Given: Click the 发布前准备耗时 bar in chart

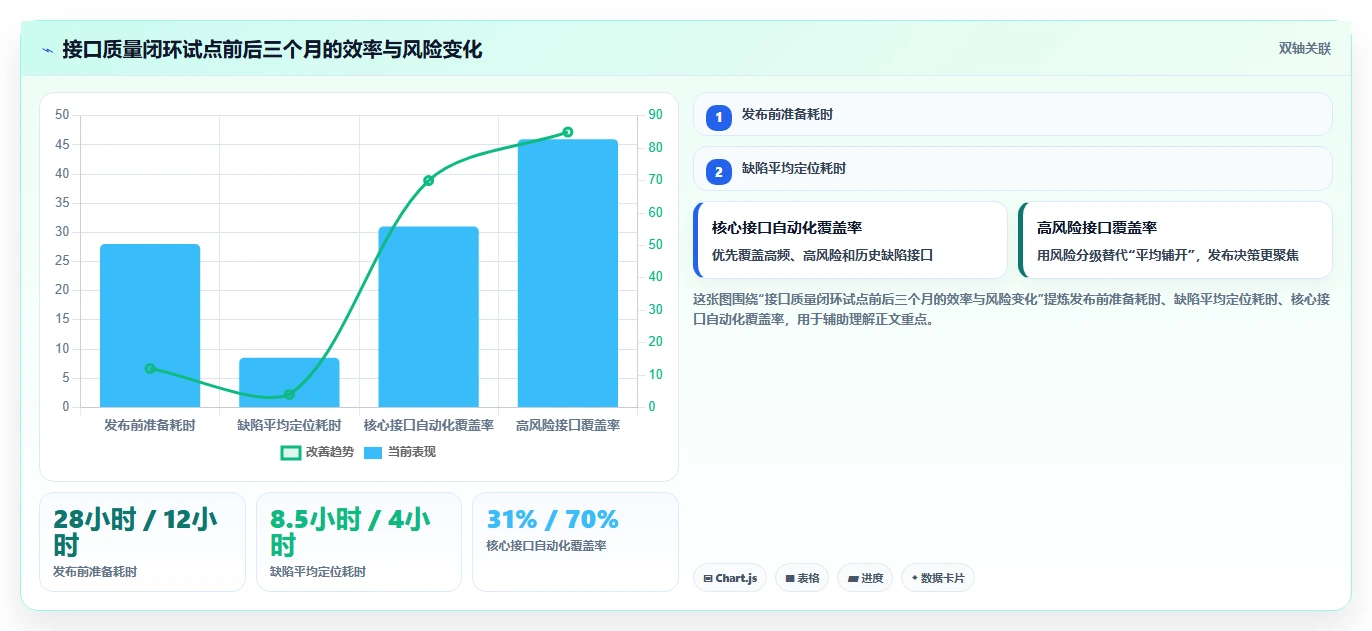Looking at the screenshot, I should (x=150, y=325).
